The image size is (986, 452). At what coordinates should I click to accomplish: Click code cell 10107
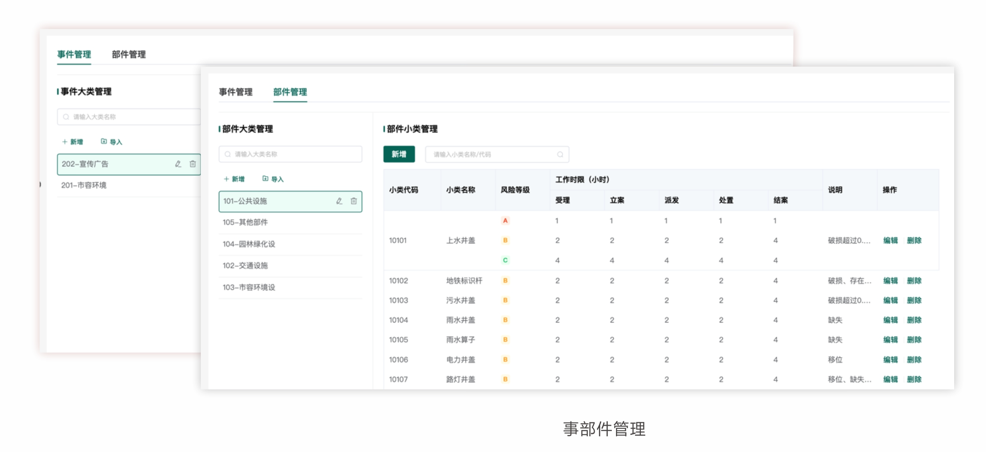click(398, 379)
